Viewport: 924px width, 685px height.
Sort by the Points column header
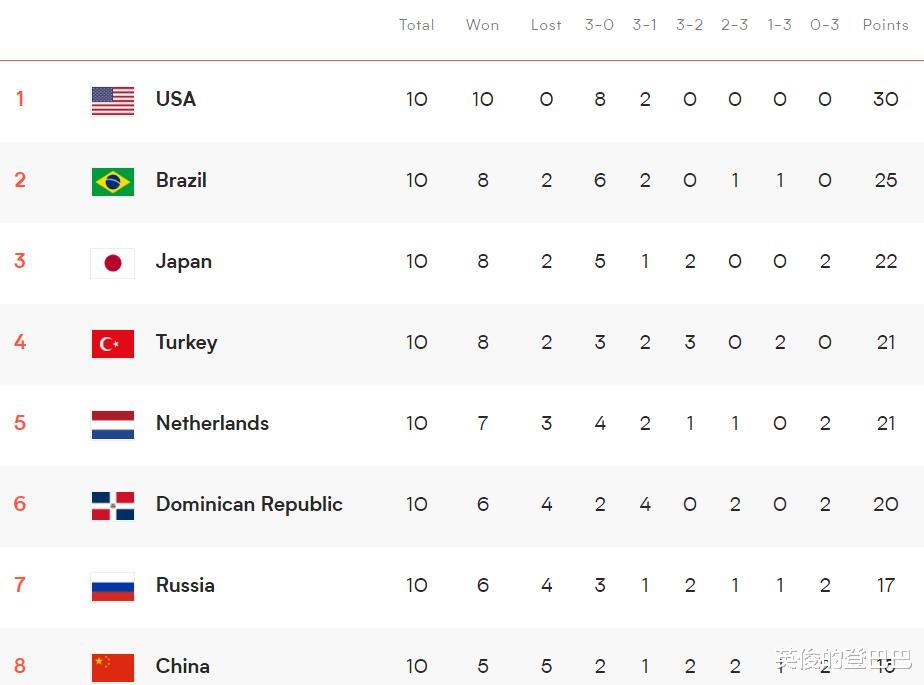pyautogui.click(x=885, y=25)
